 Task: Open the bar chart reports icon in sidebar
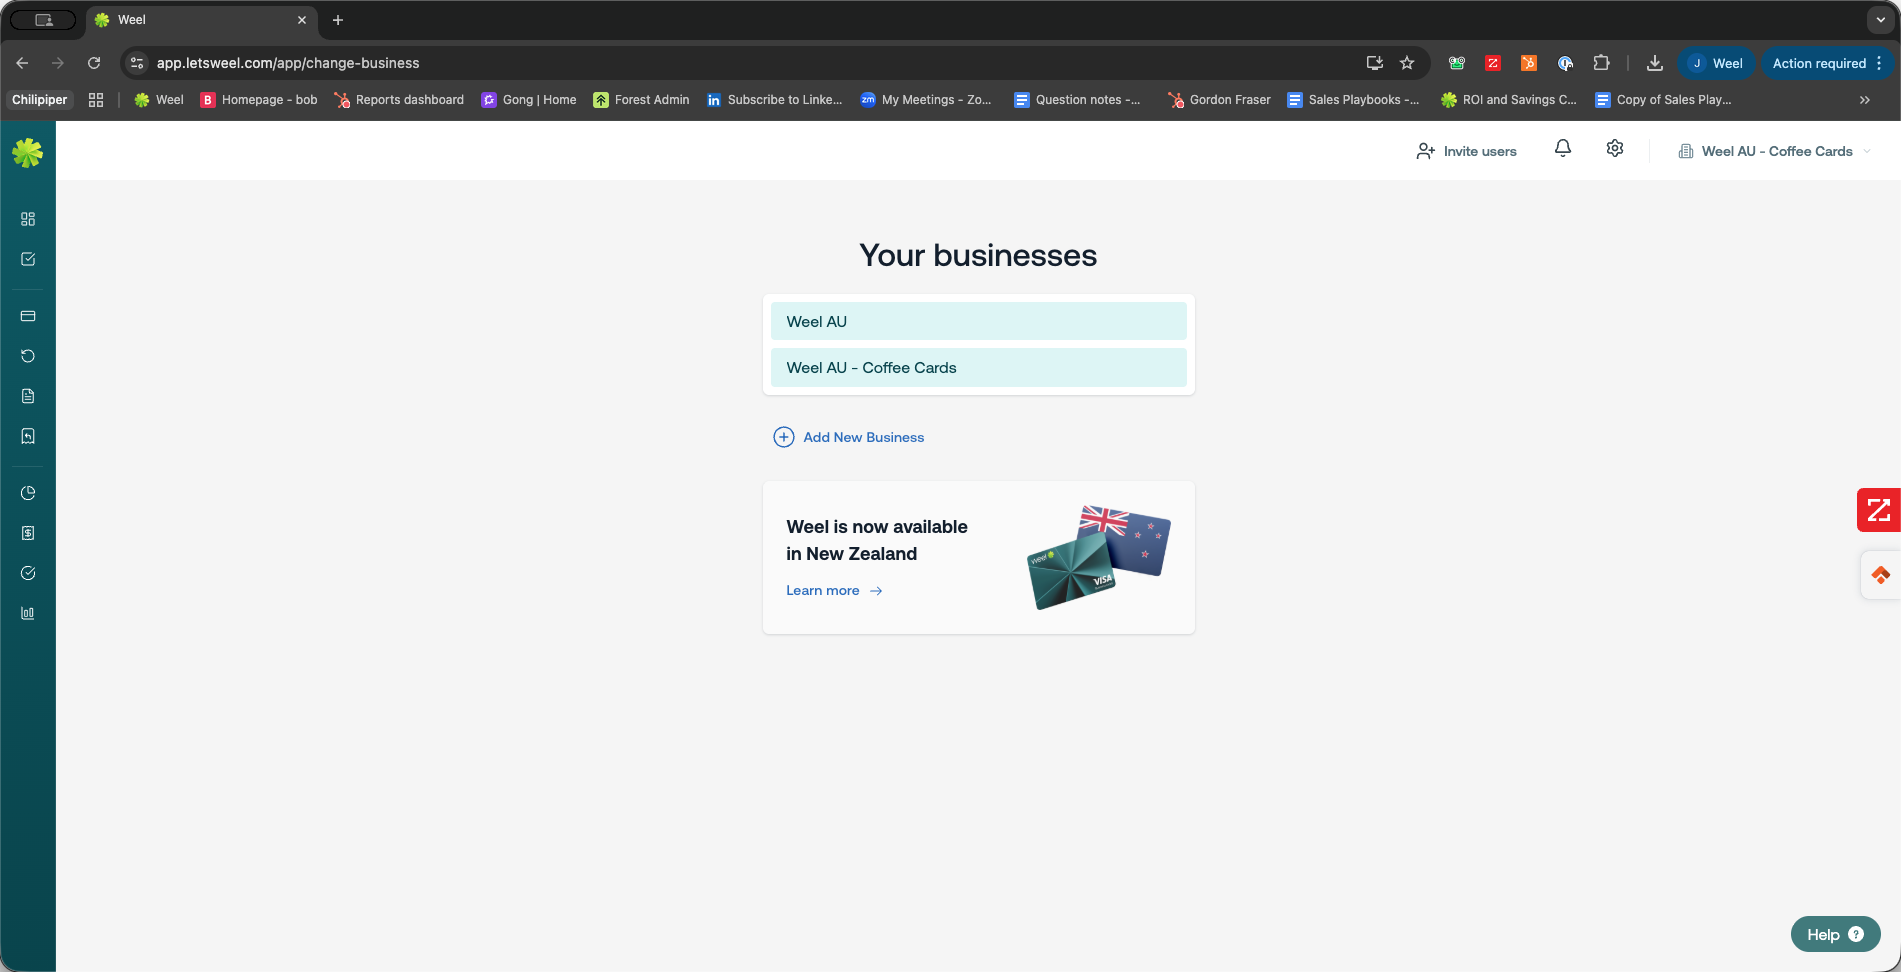click(28, 613)
